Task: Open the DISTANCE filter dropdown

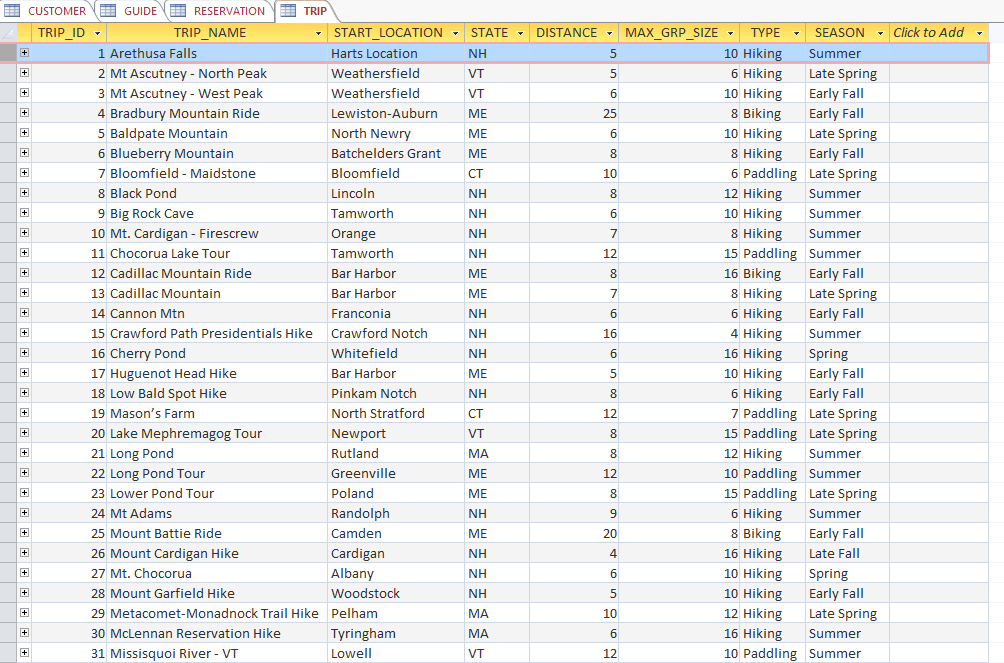Action: [607, 33]
